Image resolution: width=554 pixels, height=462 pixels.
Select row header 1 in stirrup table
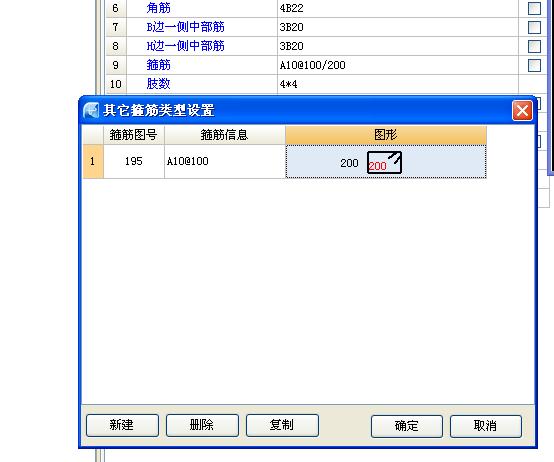pyautogui.click(x=93, y=161)
